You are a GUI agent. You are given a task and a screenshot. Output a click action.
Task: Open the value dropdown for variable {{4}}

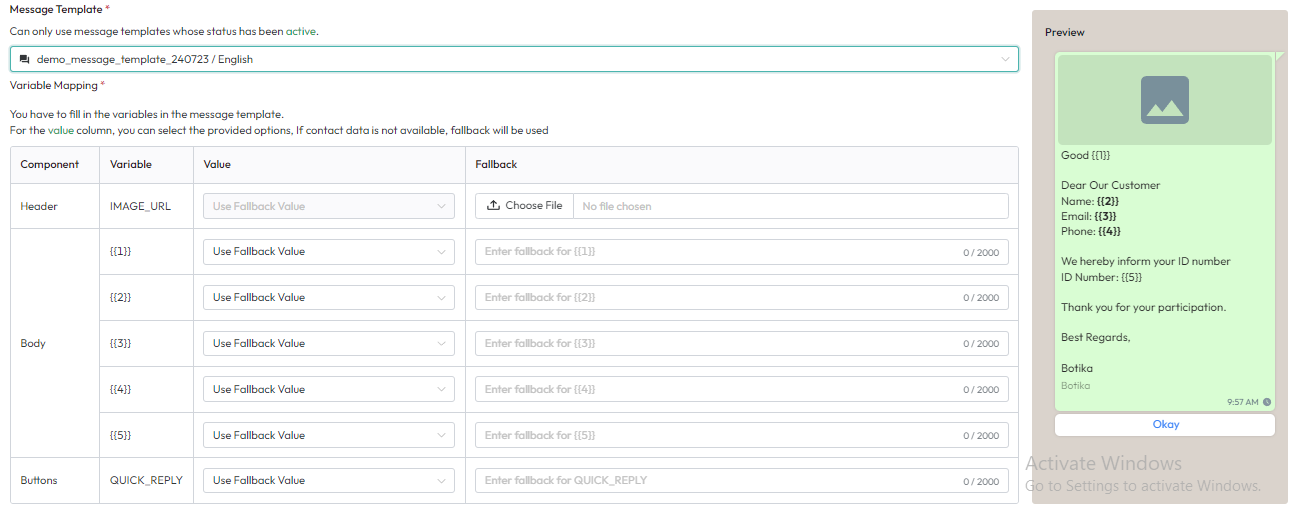pyautogui.click(x=328, y=390)
